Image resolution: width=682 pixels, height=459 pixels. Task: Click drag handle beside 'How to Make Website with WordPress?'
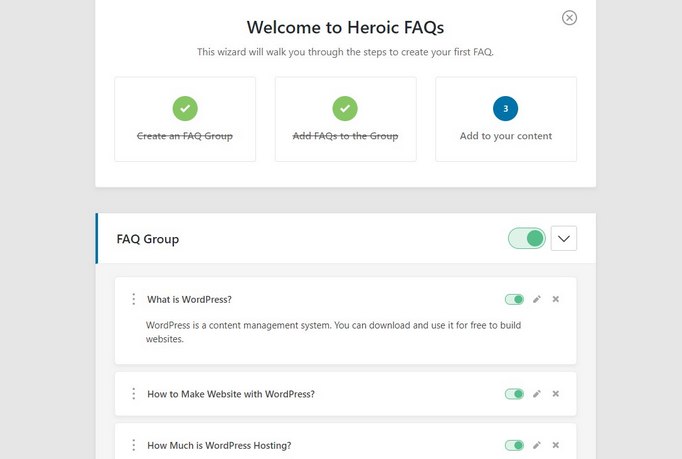tap(134, 394)
